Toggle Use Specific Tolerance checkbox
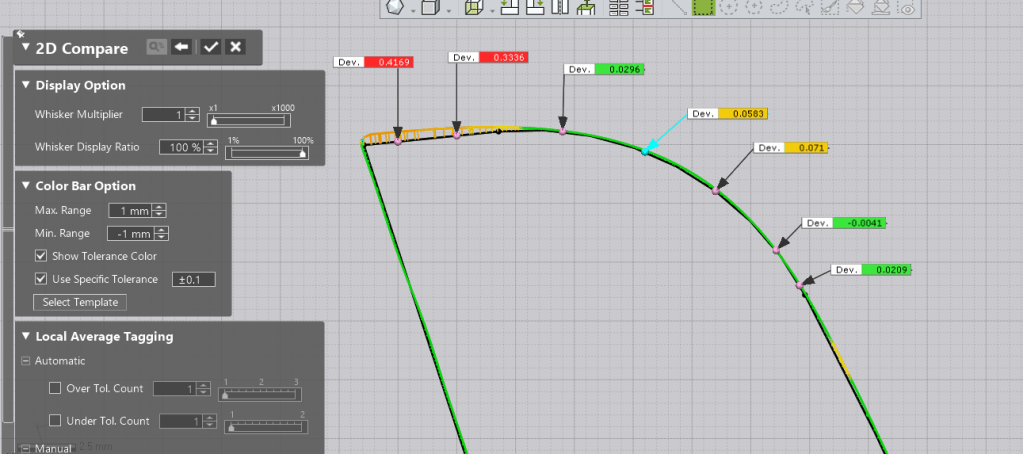The height and width of the screenshot is (454, 1023). click(x=41, y=279)
